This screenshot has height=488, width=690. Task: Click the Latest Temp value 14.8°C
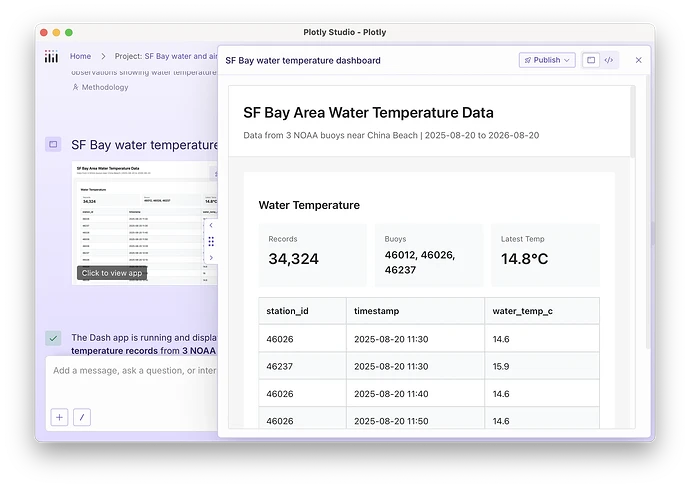point(525,259)
